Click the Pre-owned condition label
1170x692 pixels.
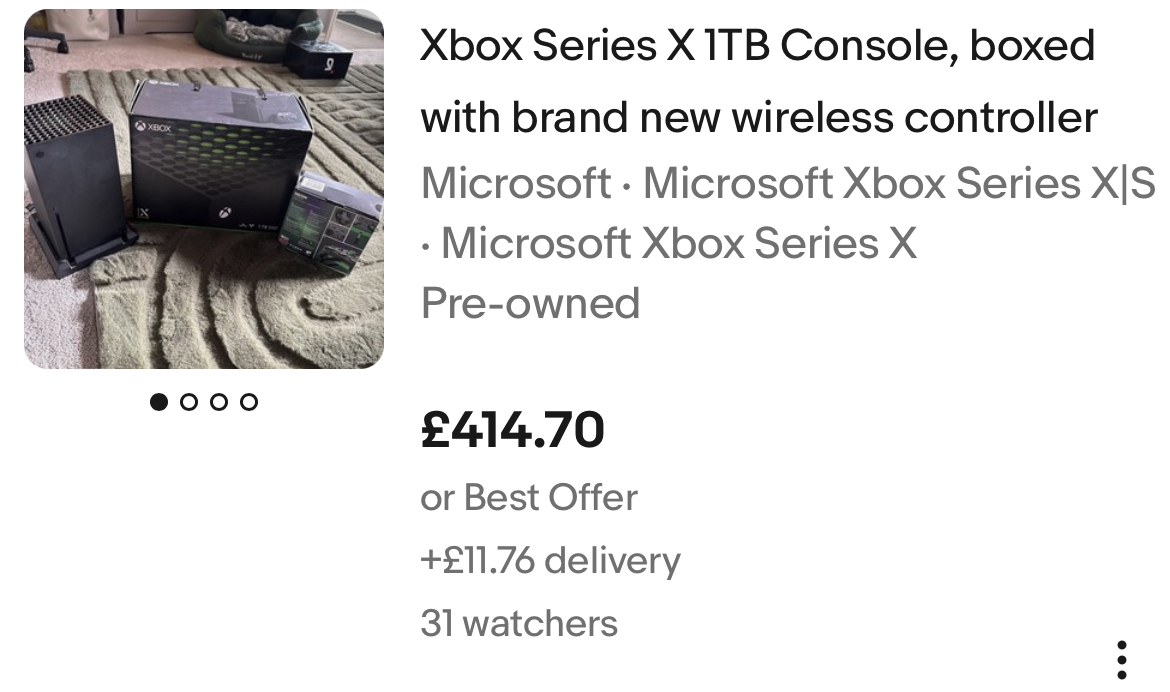click(x=531, y=303)
